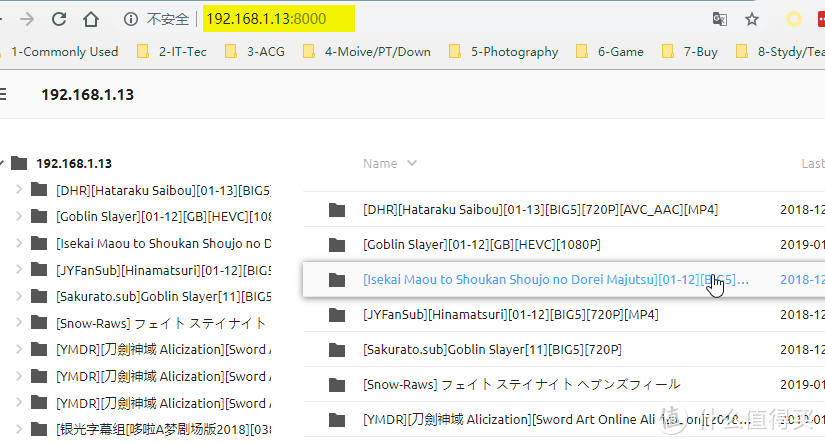Select 银光字幕组 哆啦A梦 folder in tree
The height and width of the screenshot is (445, 825).
coord(163,430)
